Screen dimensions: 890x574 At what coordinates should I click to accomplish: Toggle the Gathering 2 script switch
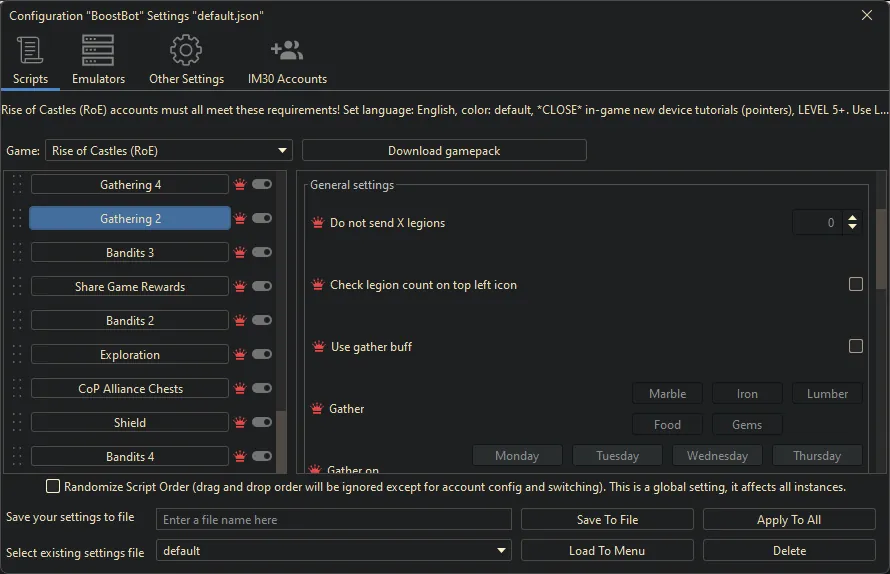(x=262, y=218)
